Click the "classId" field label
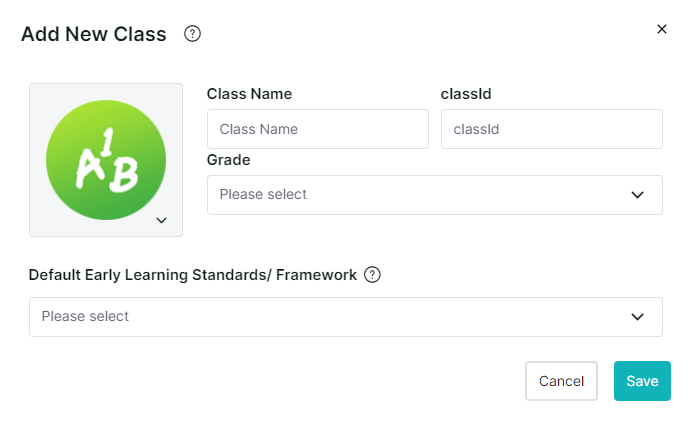Viewport: 692px width, 422px height. 465,94
